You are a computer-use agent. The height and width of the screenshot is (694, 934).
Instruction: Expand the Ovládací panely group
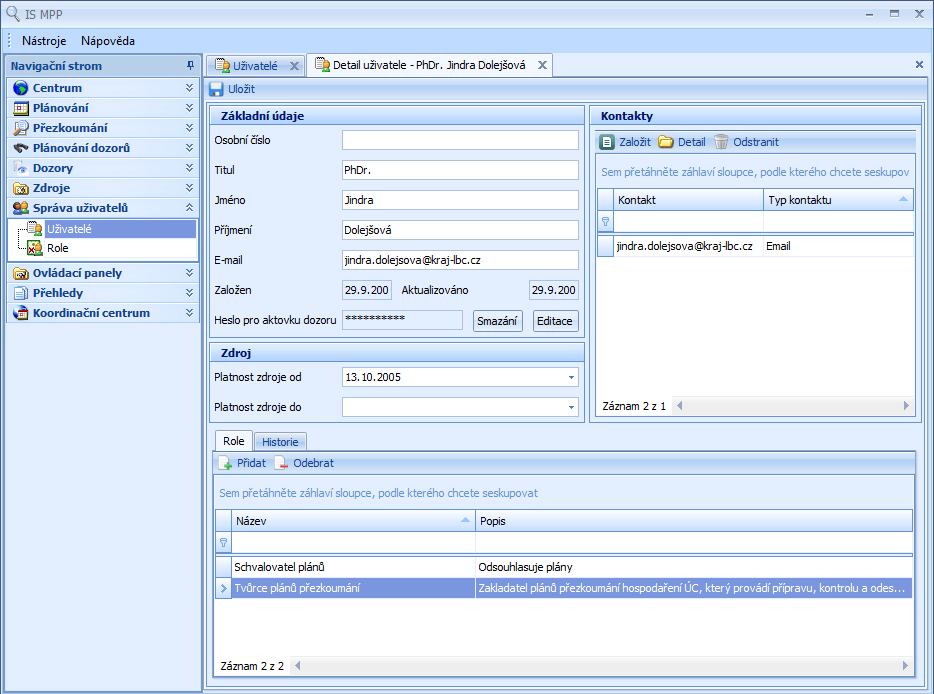pos(189,273)
